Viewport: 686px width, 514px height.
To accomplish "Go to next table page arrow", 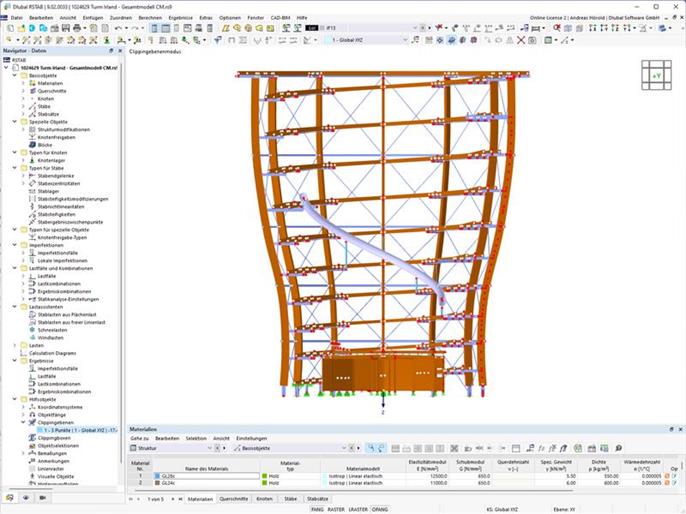I will click(x=172, y=499).
